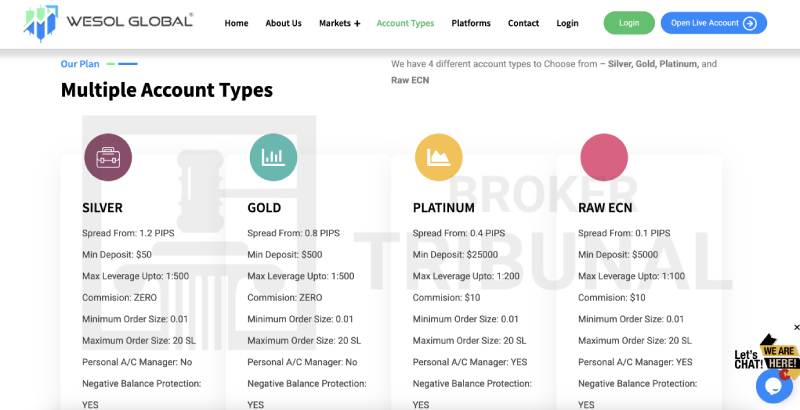Click the Multiple Account Types heading
The height and width of the screenshot is (410, 800).
click(x=167, y=90)
